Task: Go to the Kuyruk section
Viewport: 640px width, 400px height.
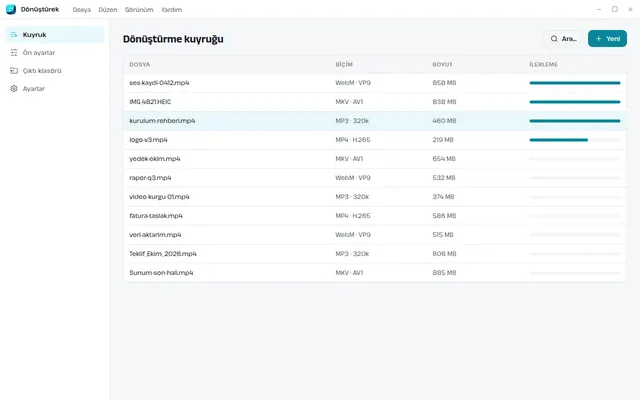Action: coord(55,35)
